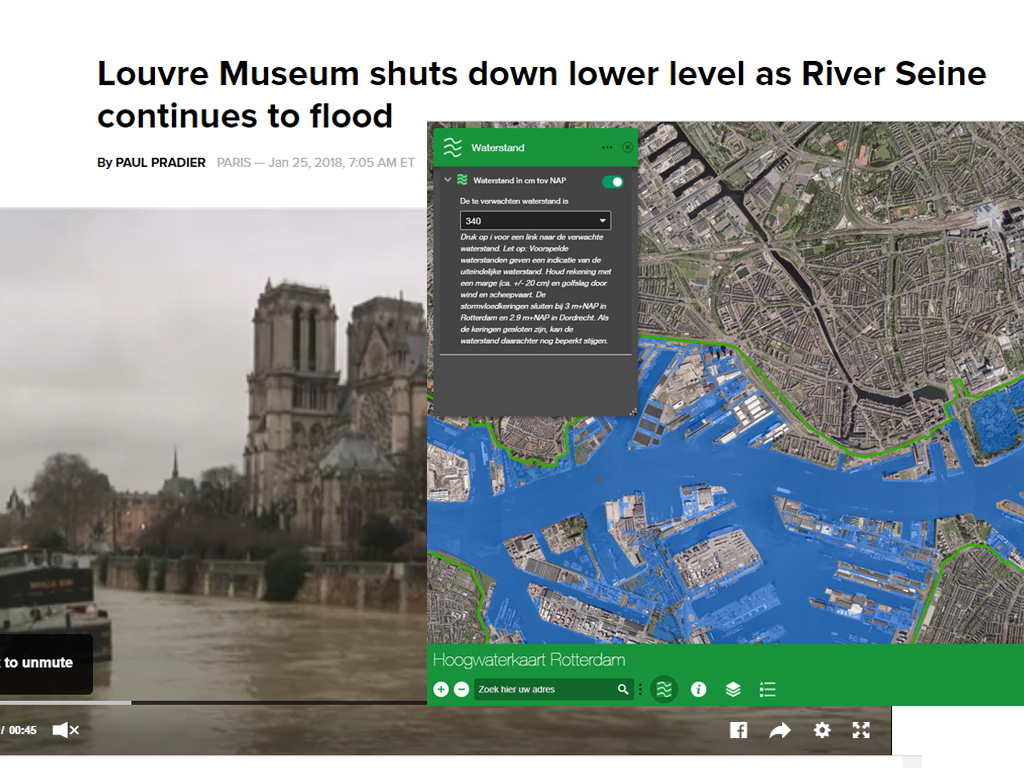This screenshot has width=1024, height=768.
Task: Open the map legend list widget
Action: [767, 689]
